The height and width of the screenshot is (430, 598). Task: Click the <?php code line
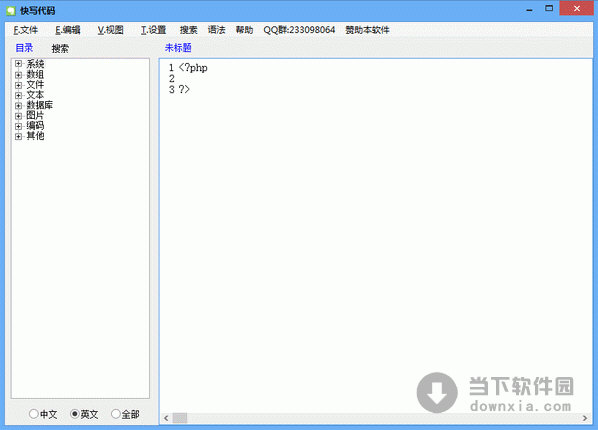click(193, 68)
